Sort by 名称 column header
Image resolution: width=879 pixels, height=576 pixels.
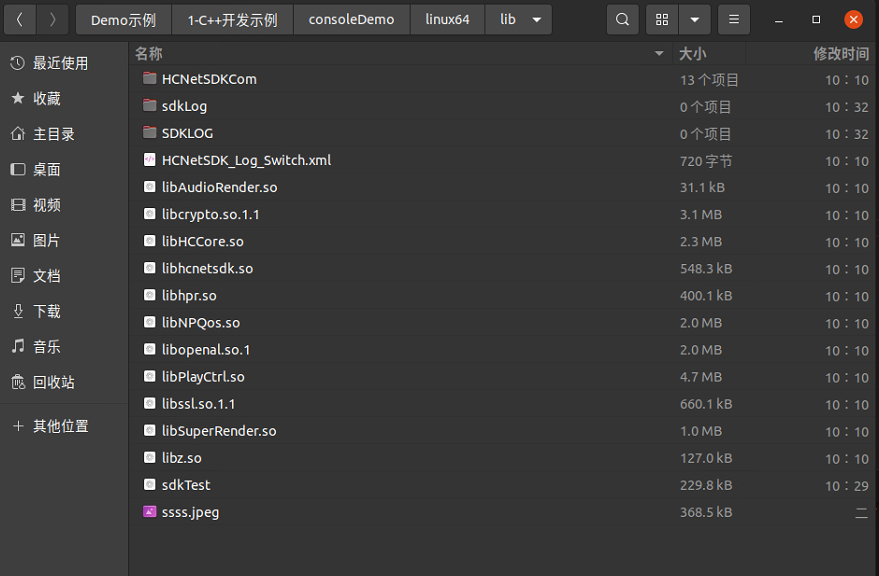(400, 54)
